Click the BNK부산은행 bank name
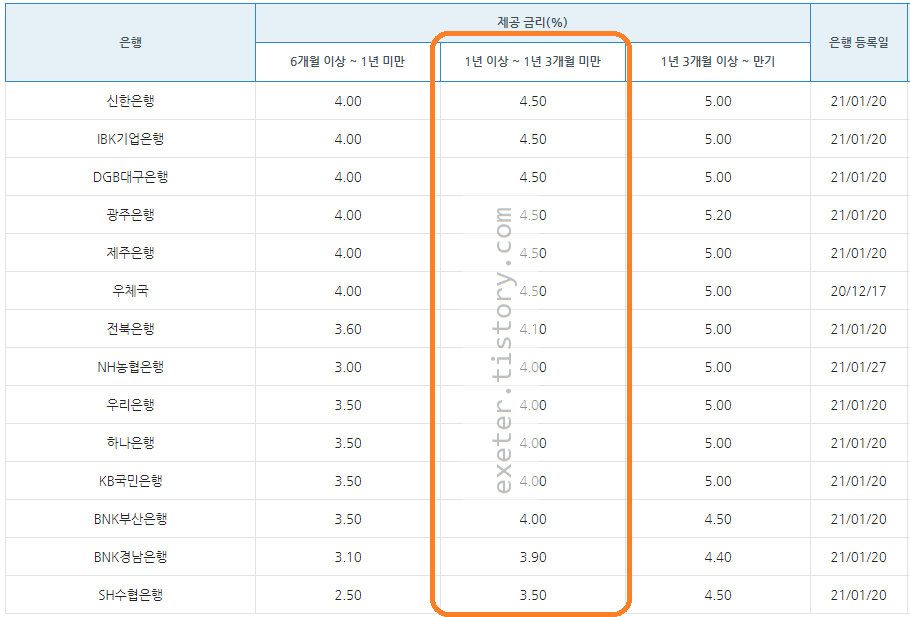 (131, 519)
